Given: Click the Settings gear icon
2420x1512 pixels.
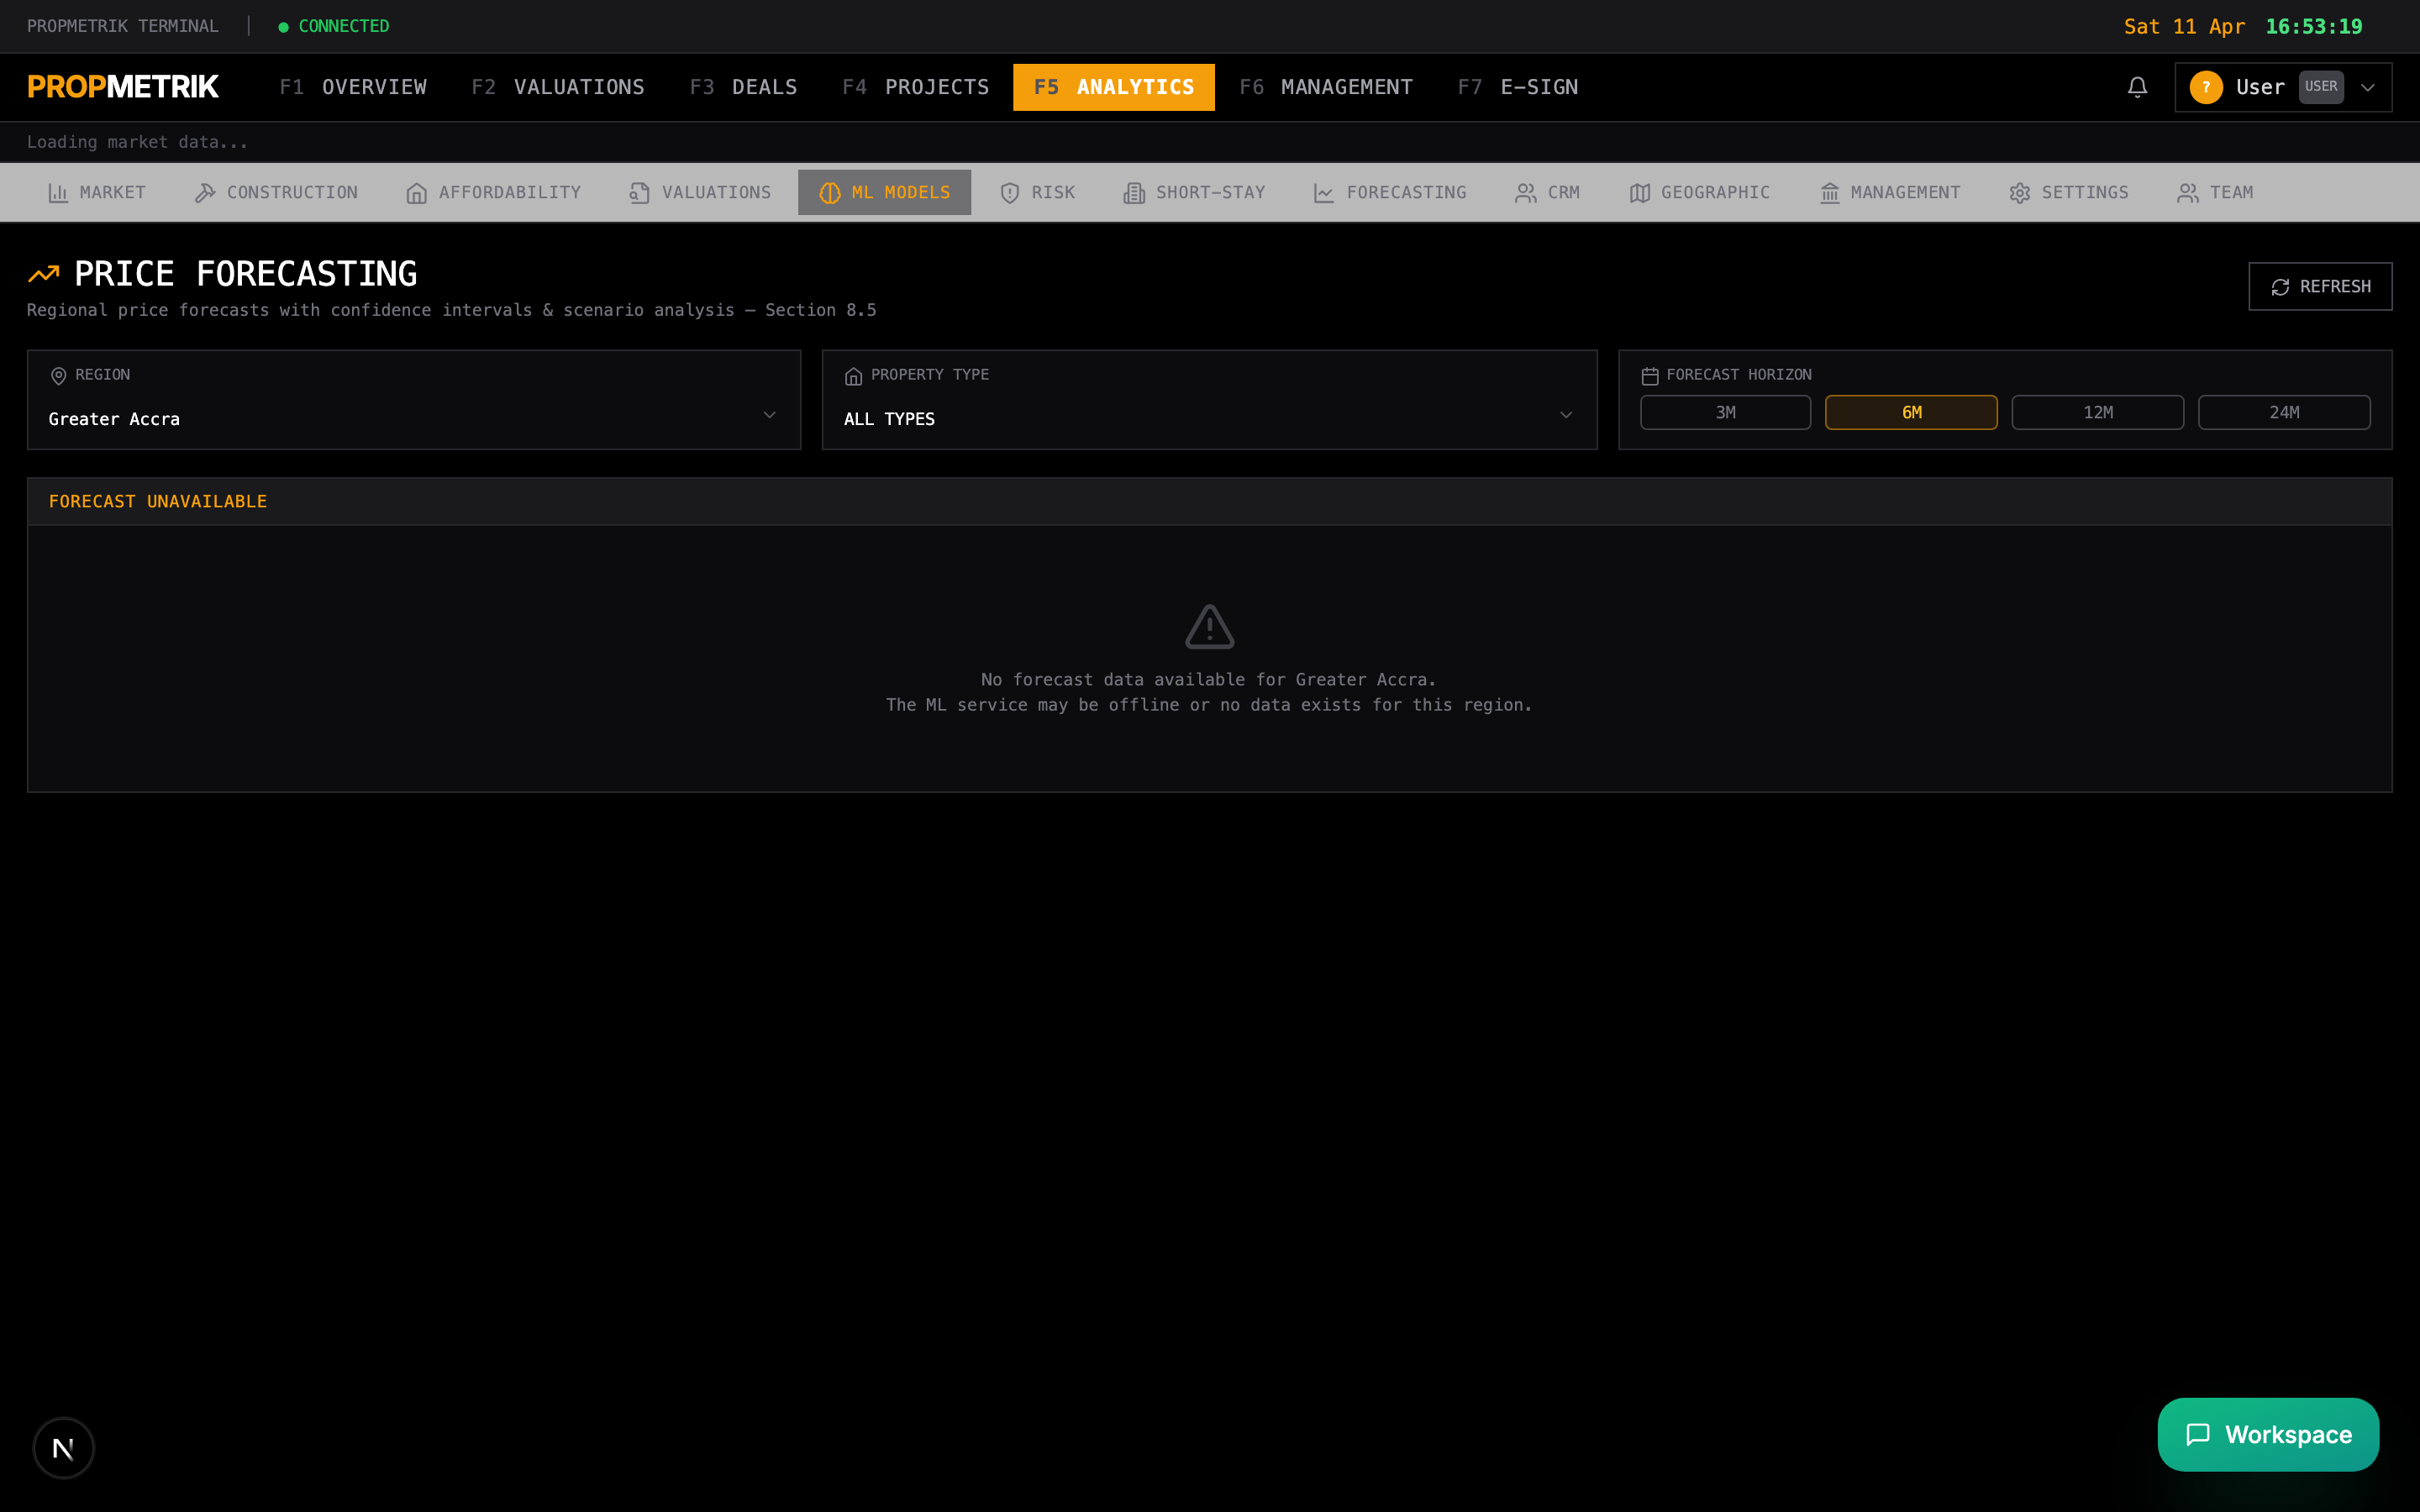Looking at the screenshot, I should [2020, 193].
